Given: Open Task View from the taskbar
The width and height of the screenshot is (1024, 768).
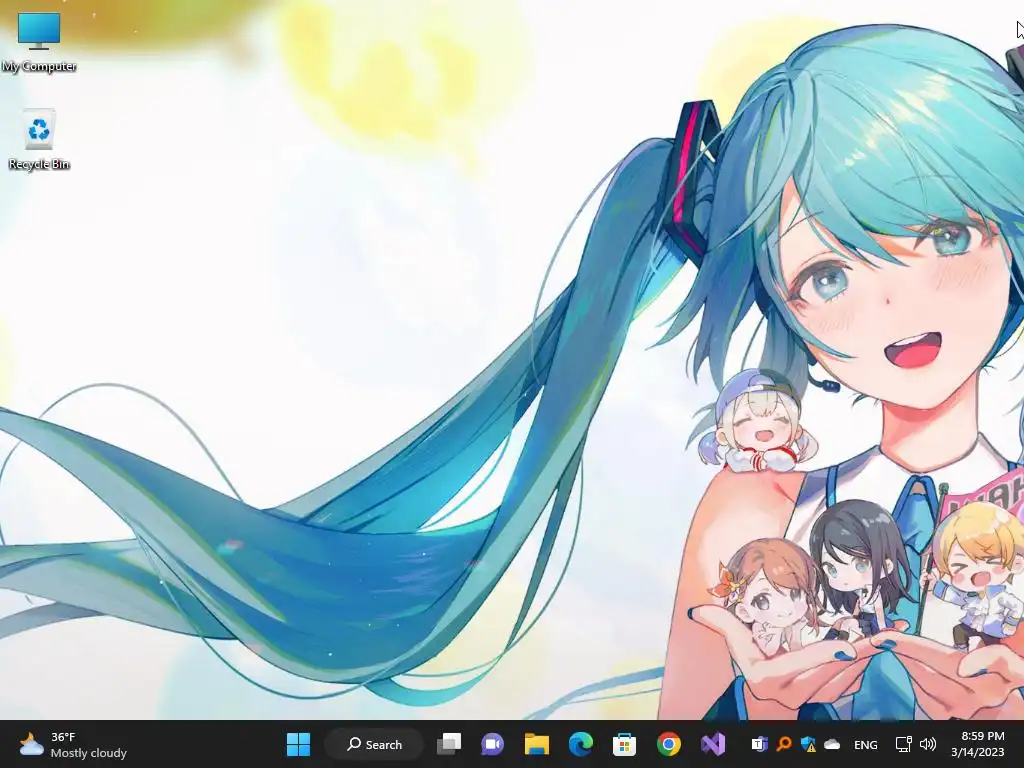Looking at the screenshot, I should [449, 744].
